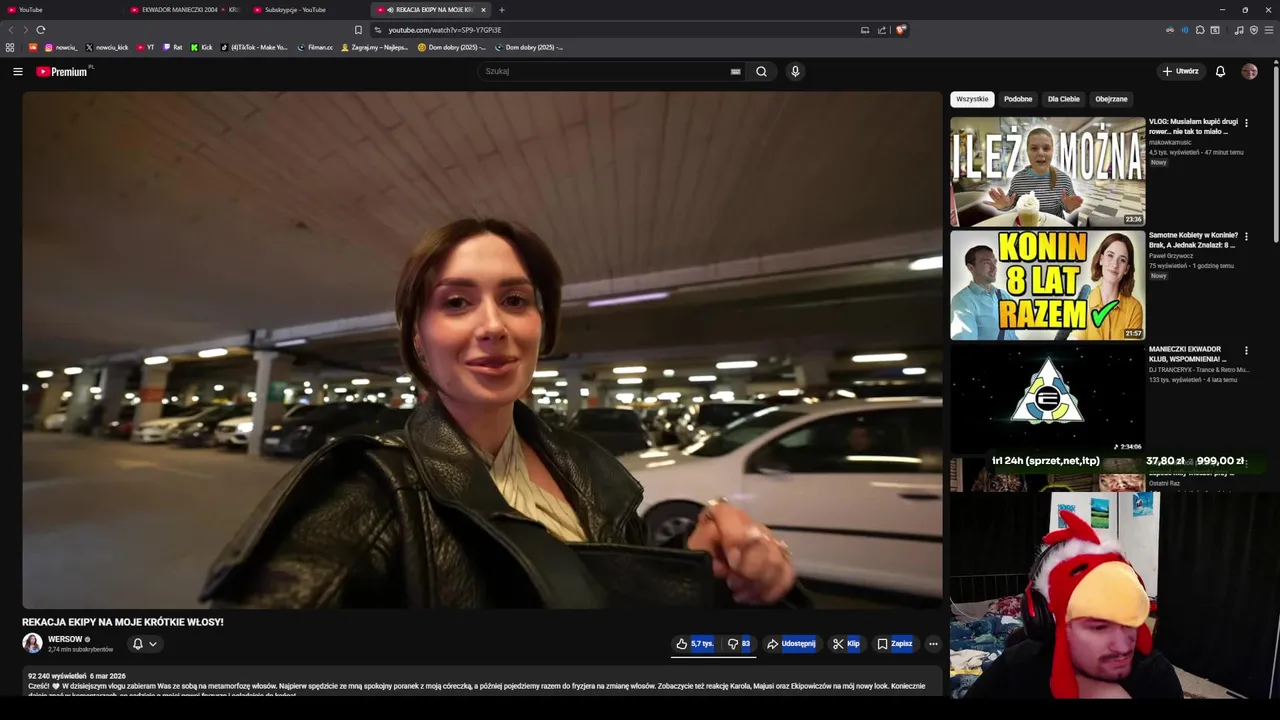Click the youtube.com address bar URL

[445, 30]
